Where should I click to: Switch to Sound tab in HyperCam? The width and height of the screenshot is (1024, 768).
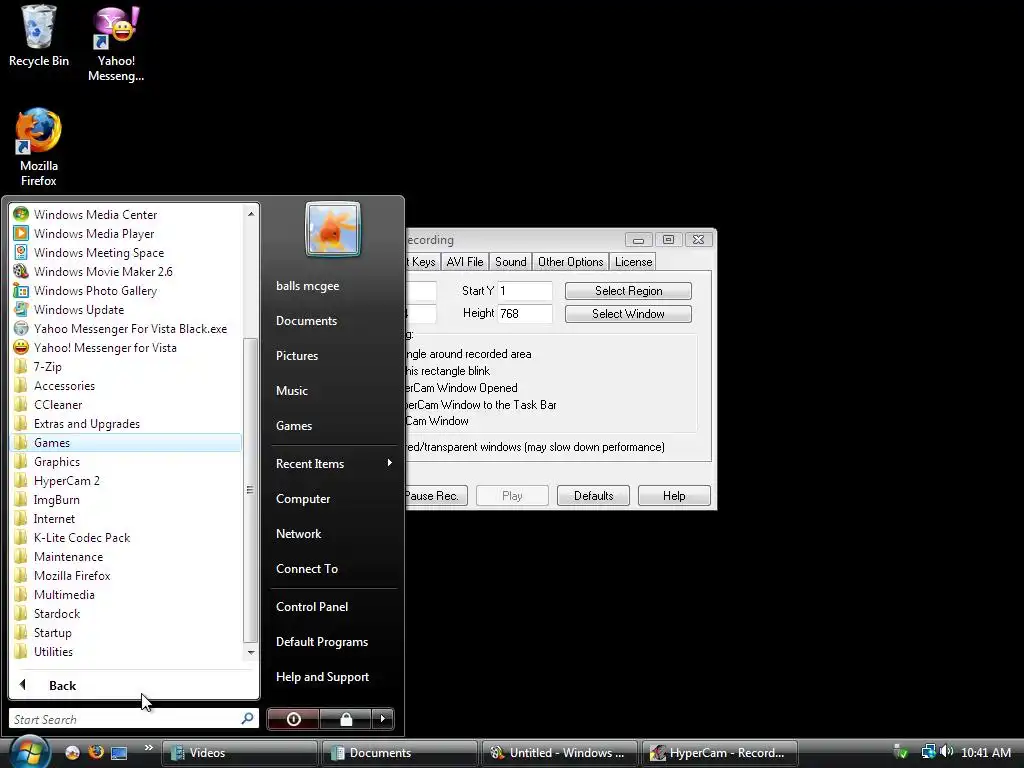tap(510, 261)
